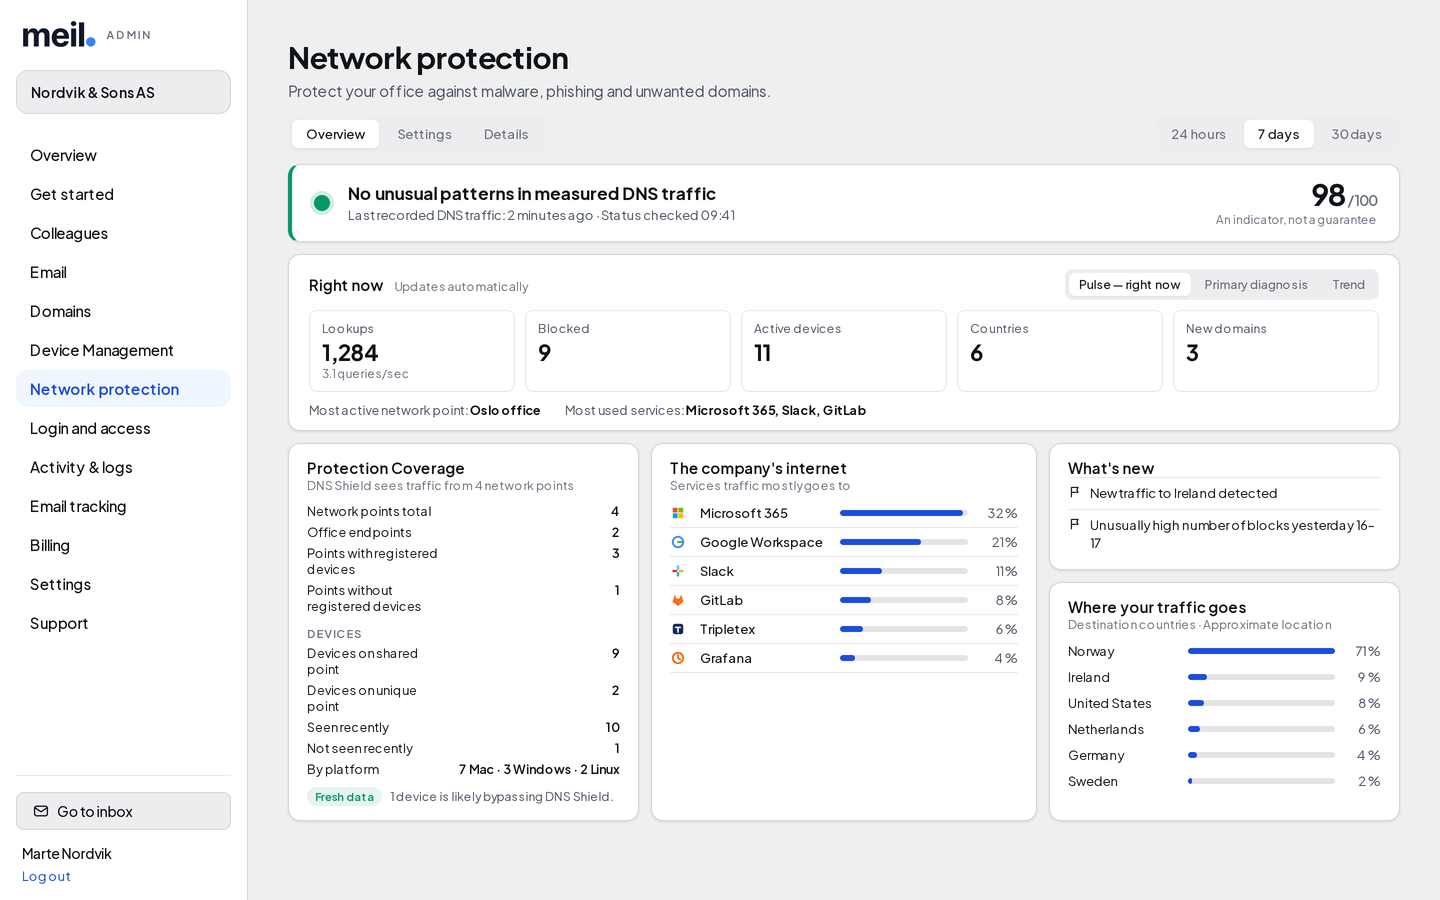This screenshot has width=1440, height=900.
Task: Click the Norway traffic percentage bar
Action: pyautogui.click(x=1261, y=651)
